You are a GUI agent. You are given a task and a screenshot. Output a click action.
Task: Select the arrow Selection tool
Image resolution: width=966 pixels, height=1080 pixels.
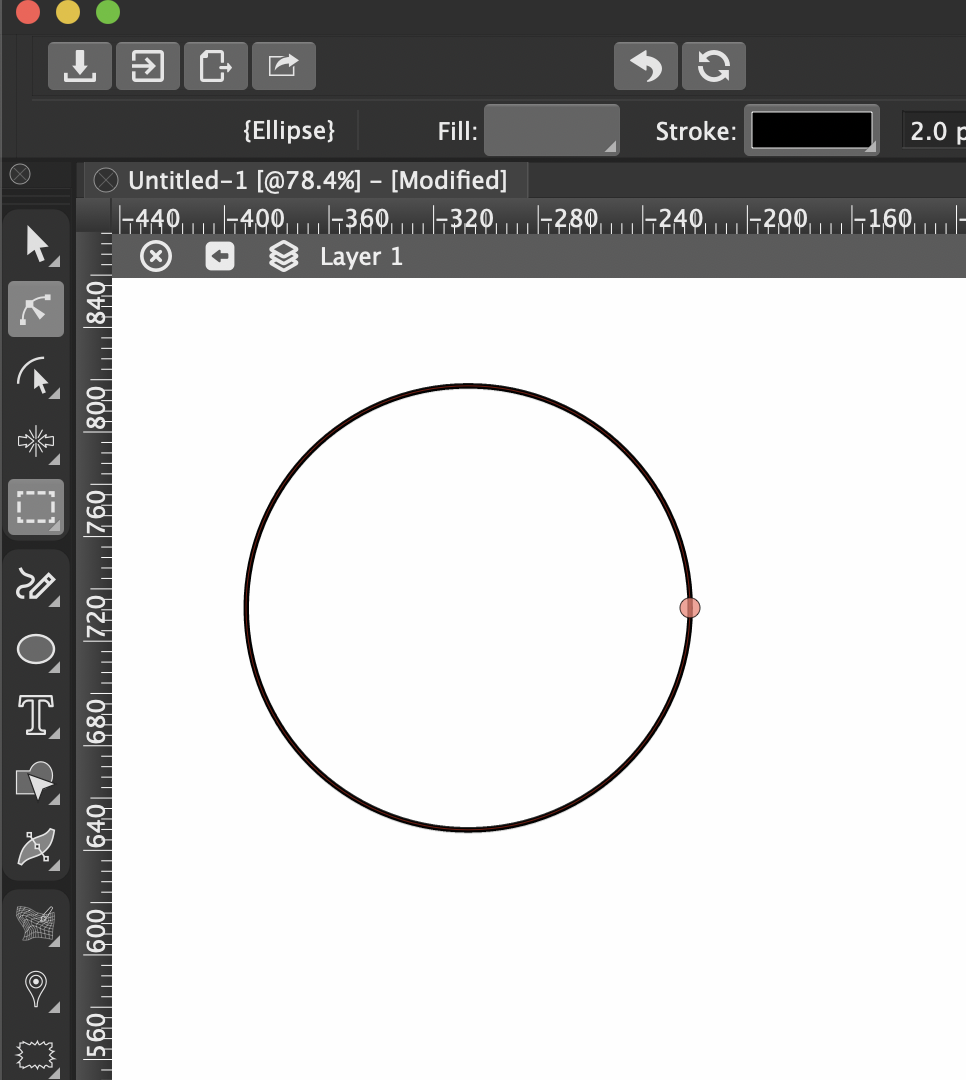point(36,244)
